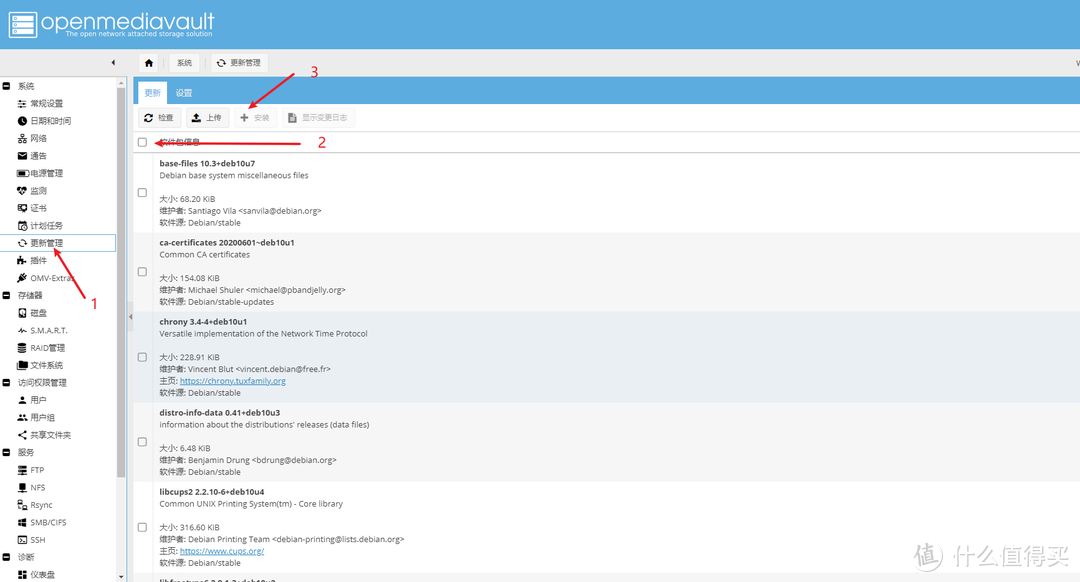
Task: Select all packages with header checkbox
Action: (x=143, y=142)
